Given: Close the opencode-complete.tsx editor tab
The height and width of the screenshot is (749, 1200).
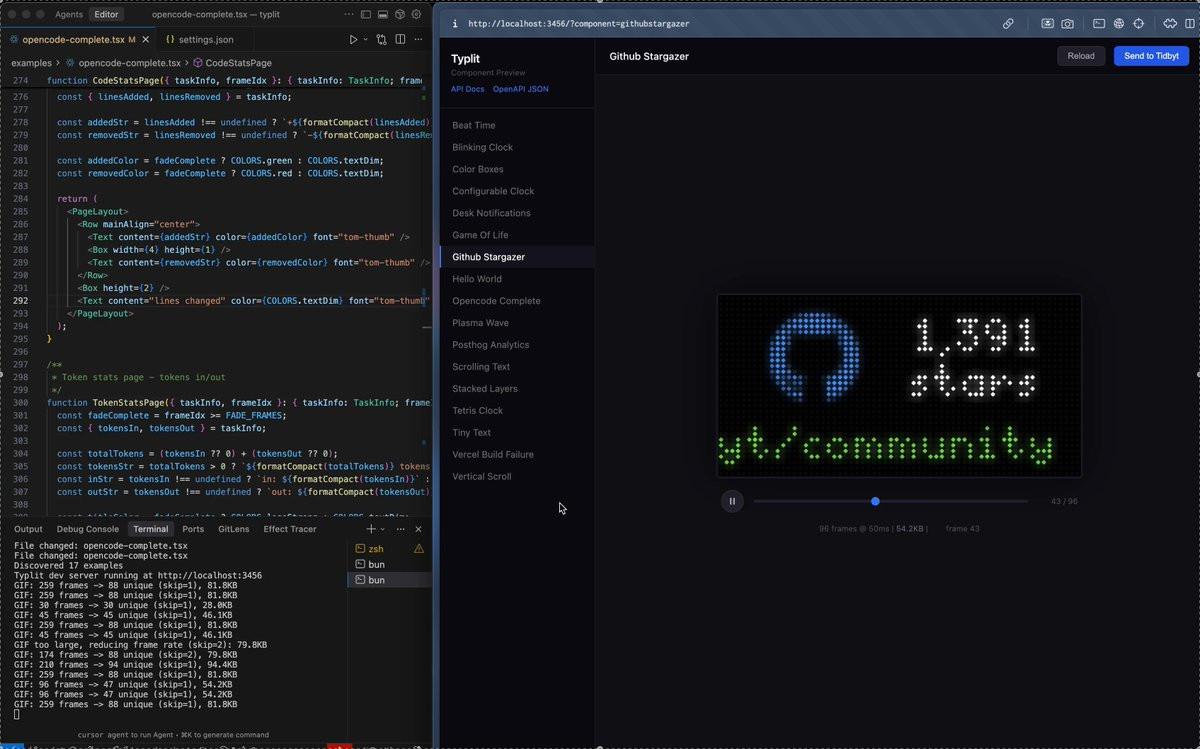Looking at the screenshot, I should point(145,40).
